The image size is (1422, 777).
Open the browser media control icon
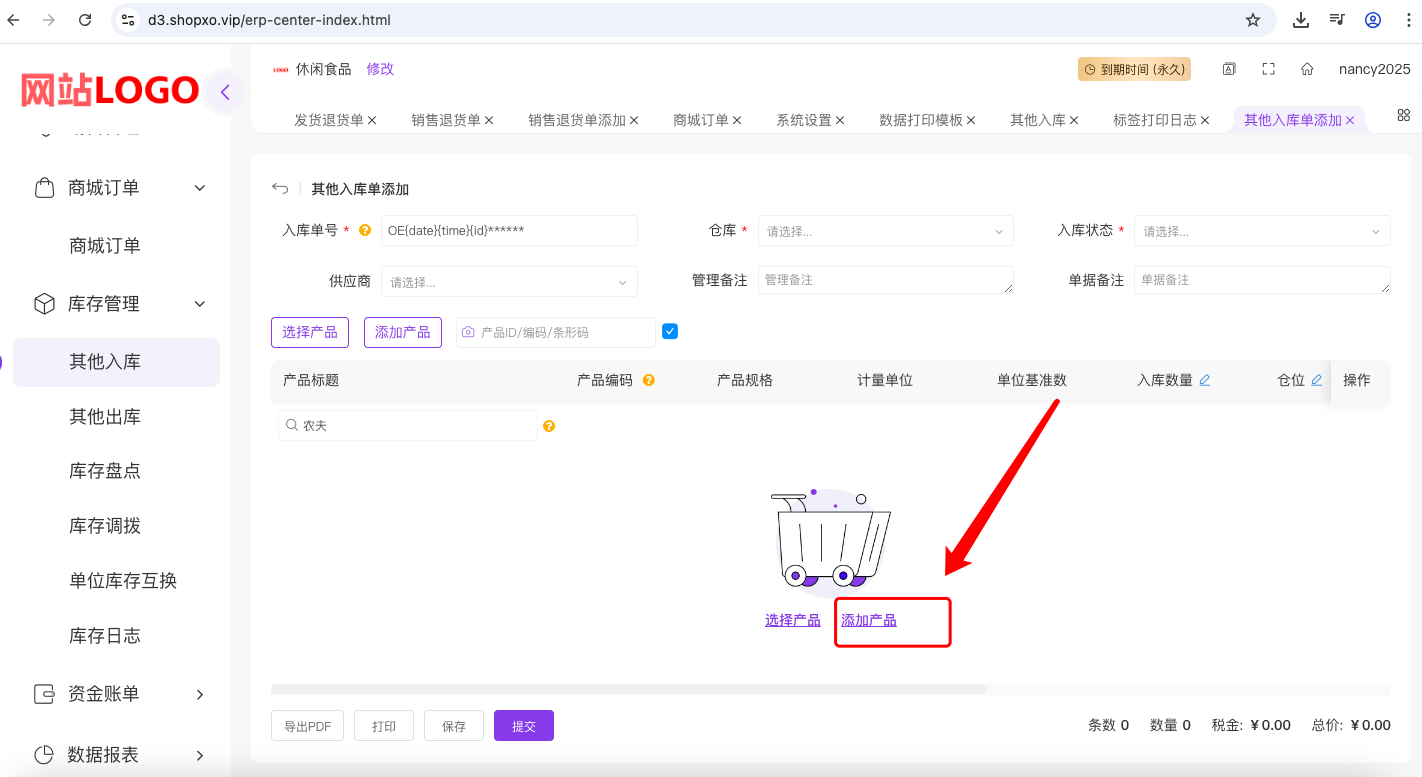tap(1337, 20)
